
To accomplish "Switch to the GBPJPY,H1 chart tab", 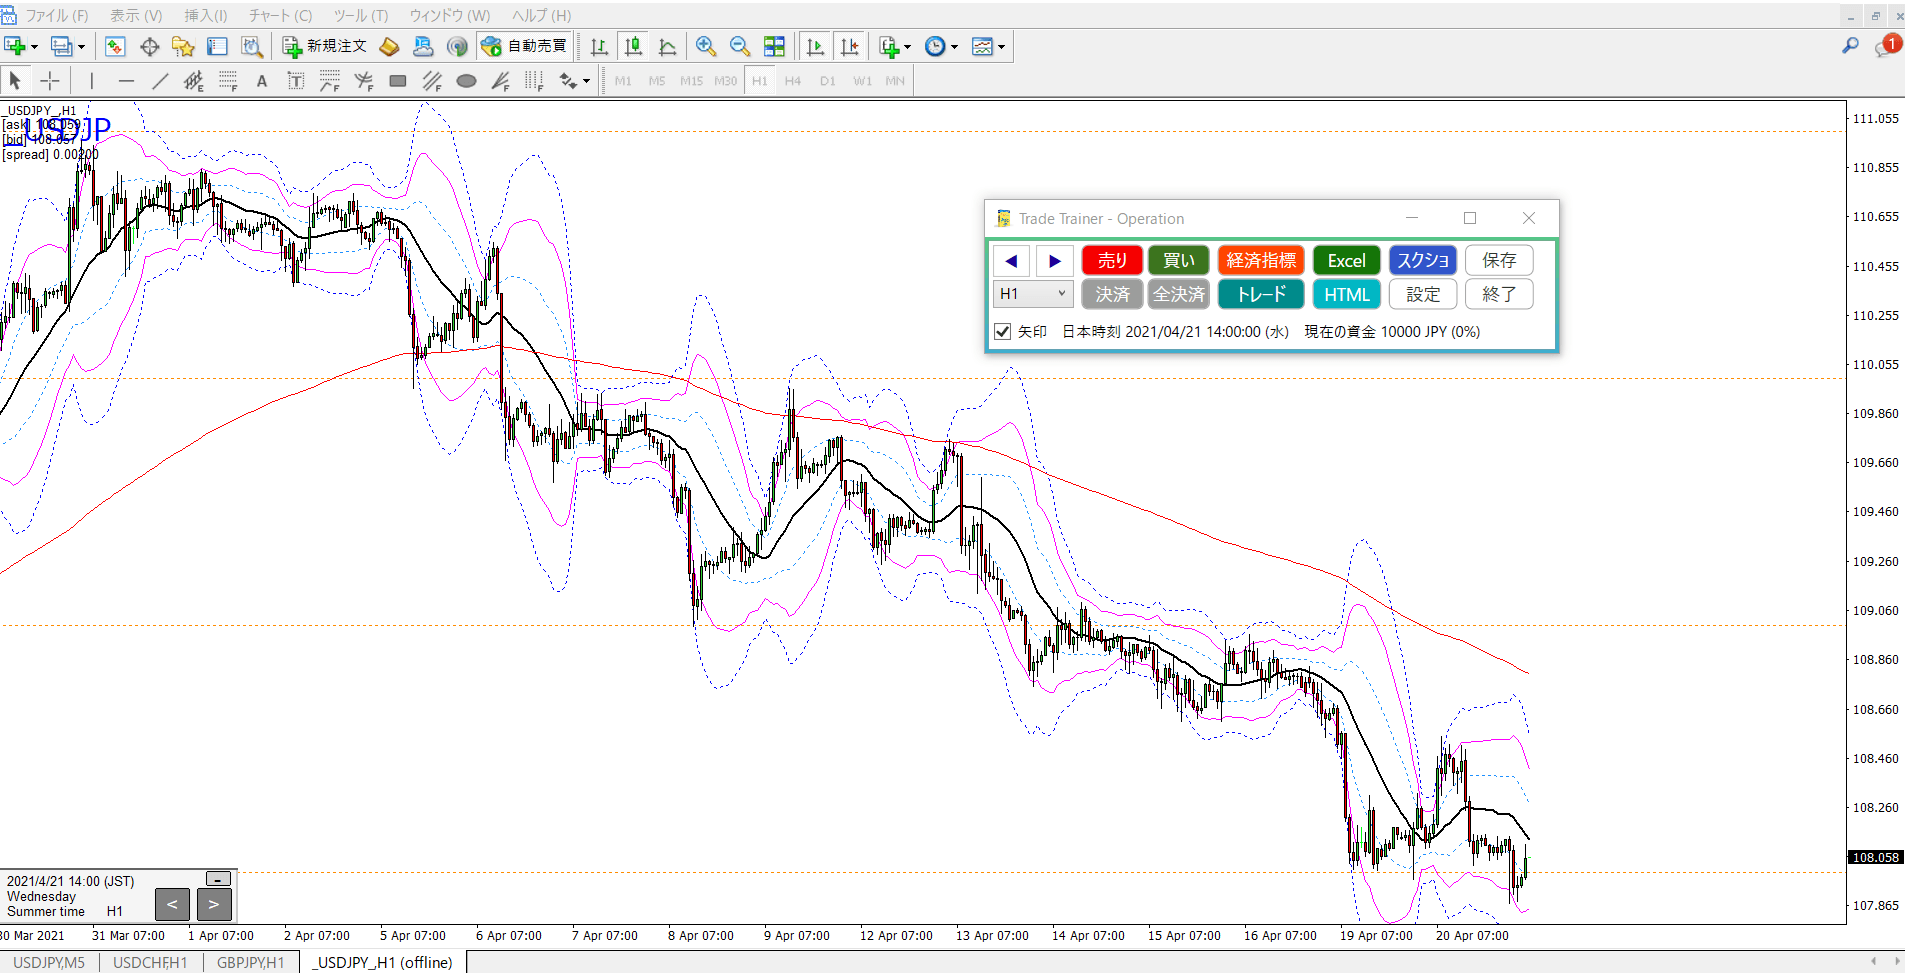I will (x=250, y=962).
